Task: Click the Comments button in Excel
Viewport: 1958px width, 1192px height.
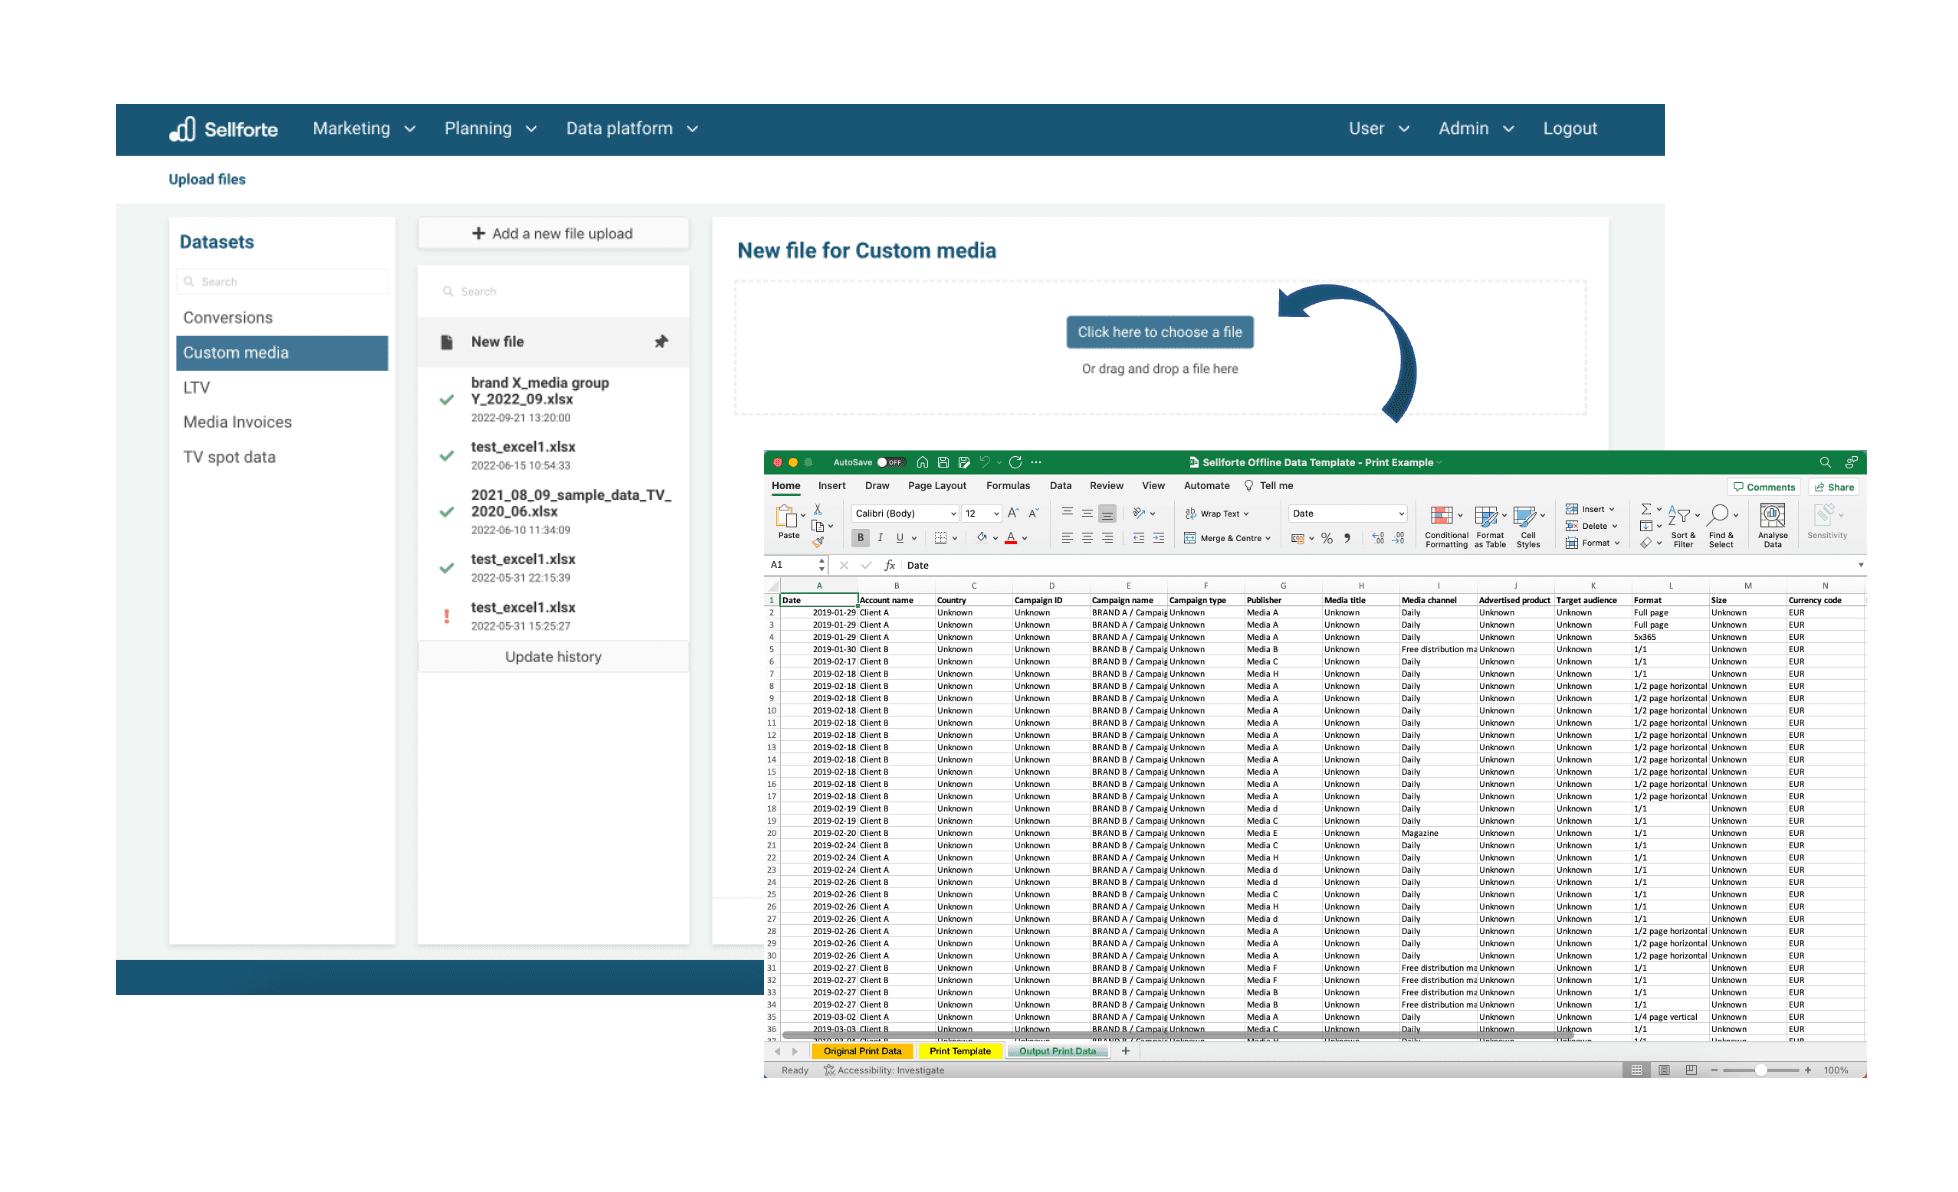Action: click(x=1765, y=487)
